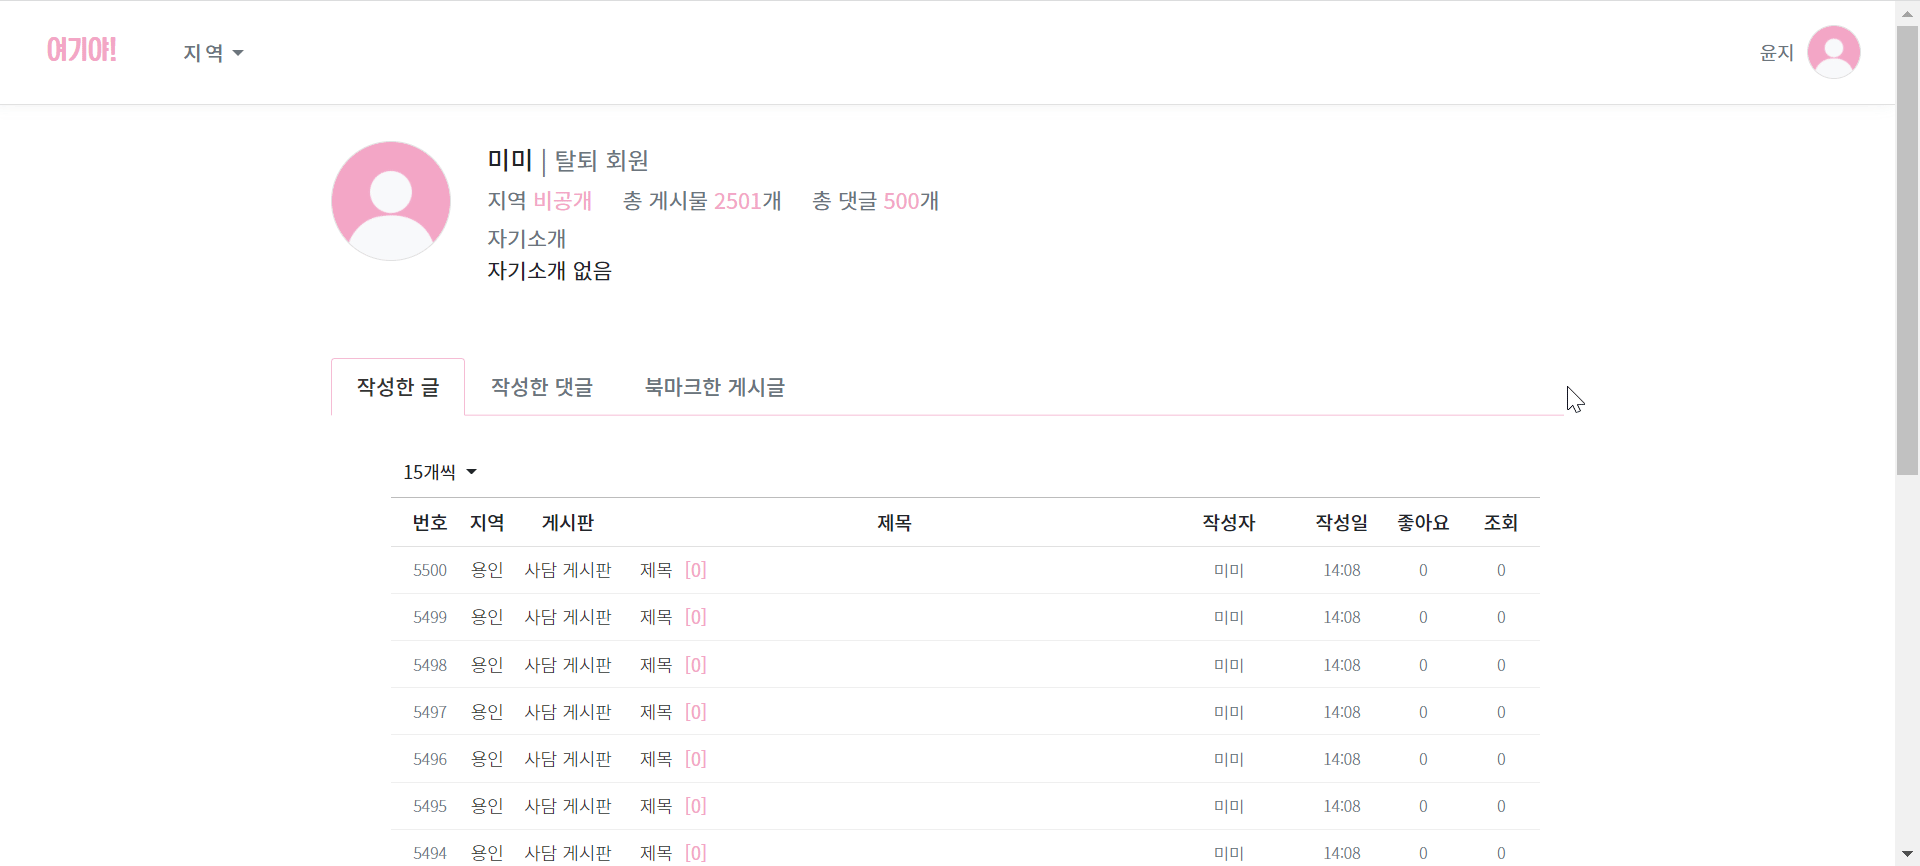The width and height of the screenshot is (1920, 866).
Task: Open the post title in row 5500
Action: coord(656,570)
